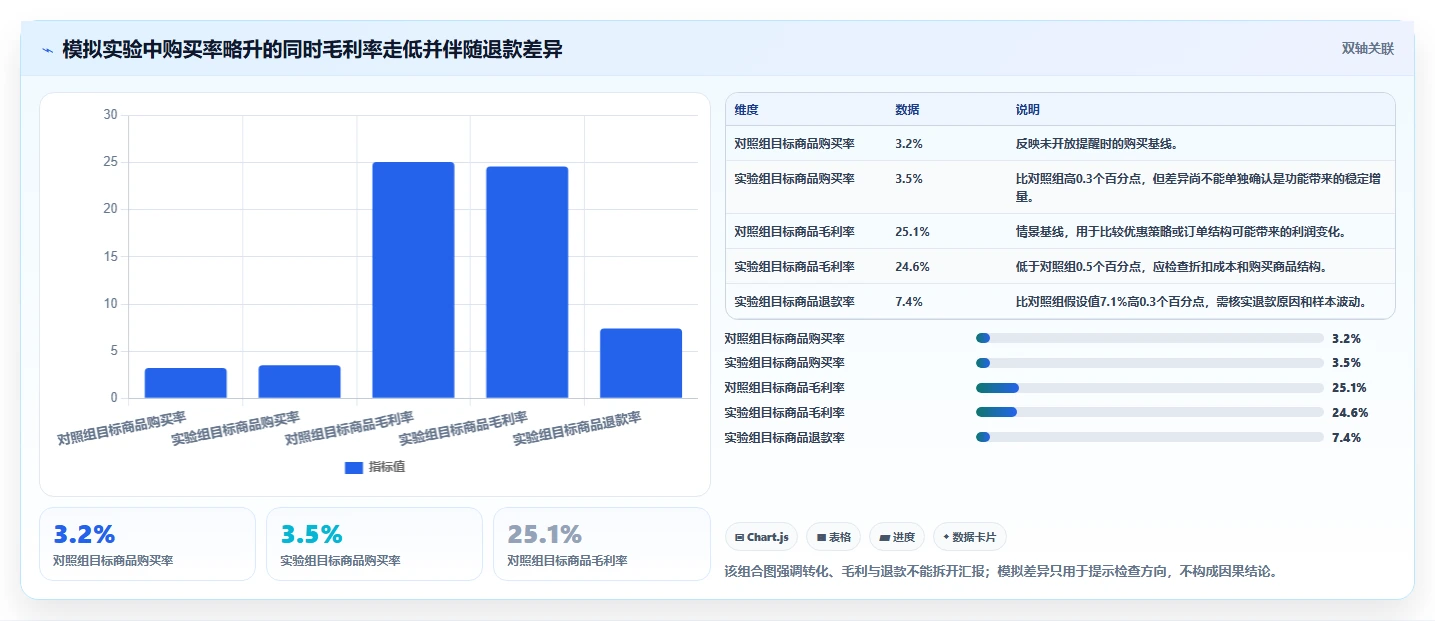Viewport: 1435px width, 621px height.
Task: Click the 实验组目标商品毛利率 bar in chart
Action: coord(527,282)
